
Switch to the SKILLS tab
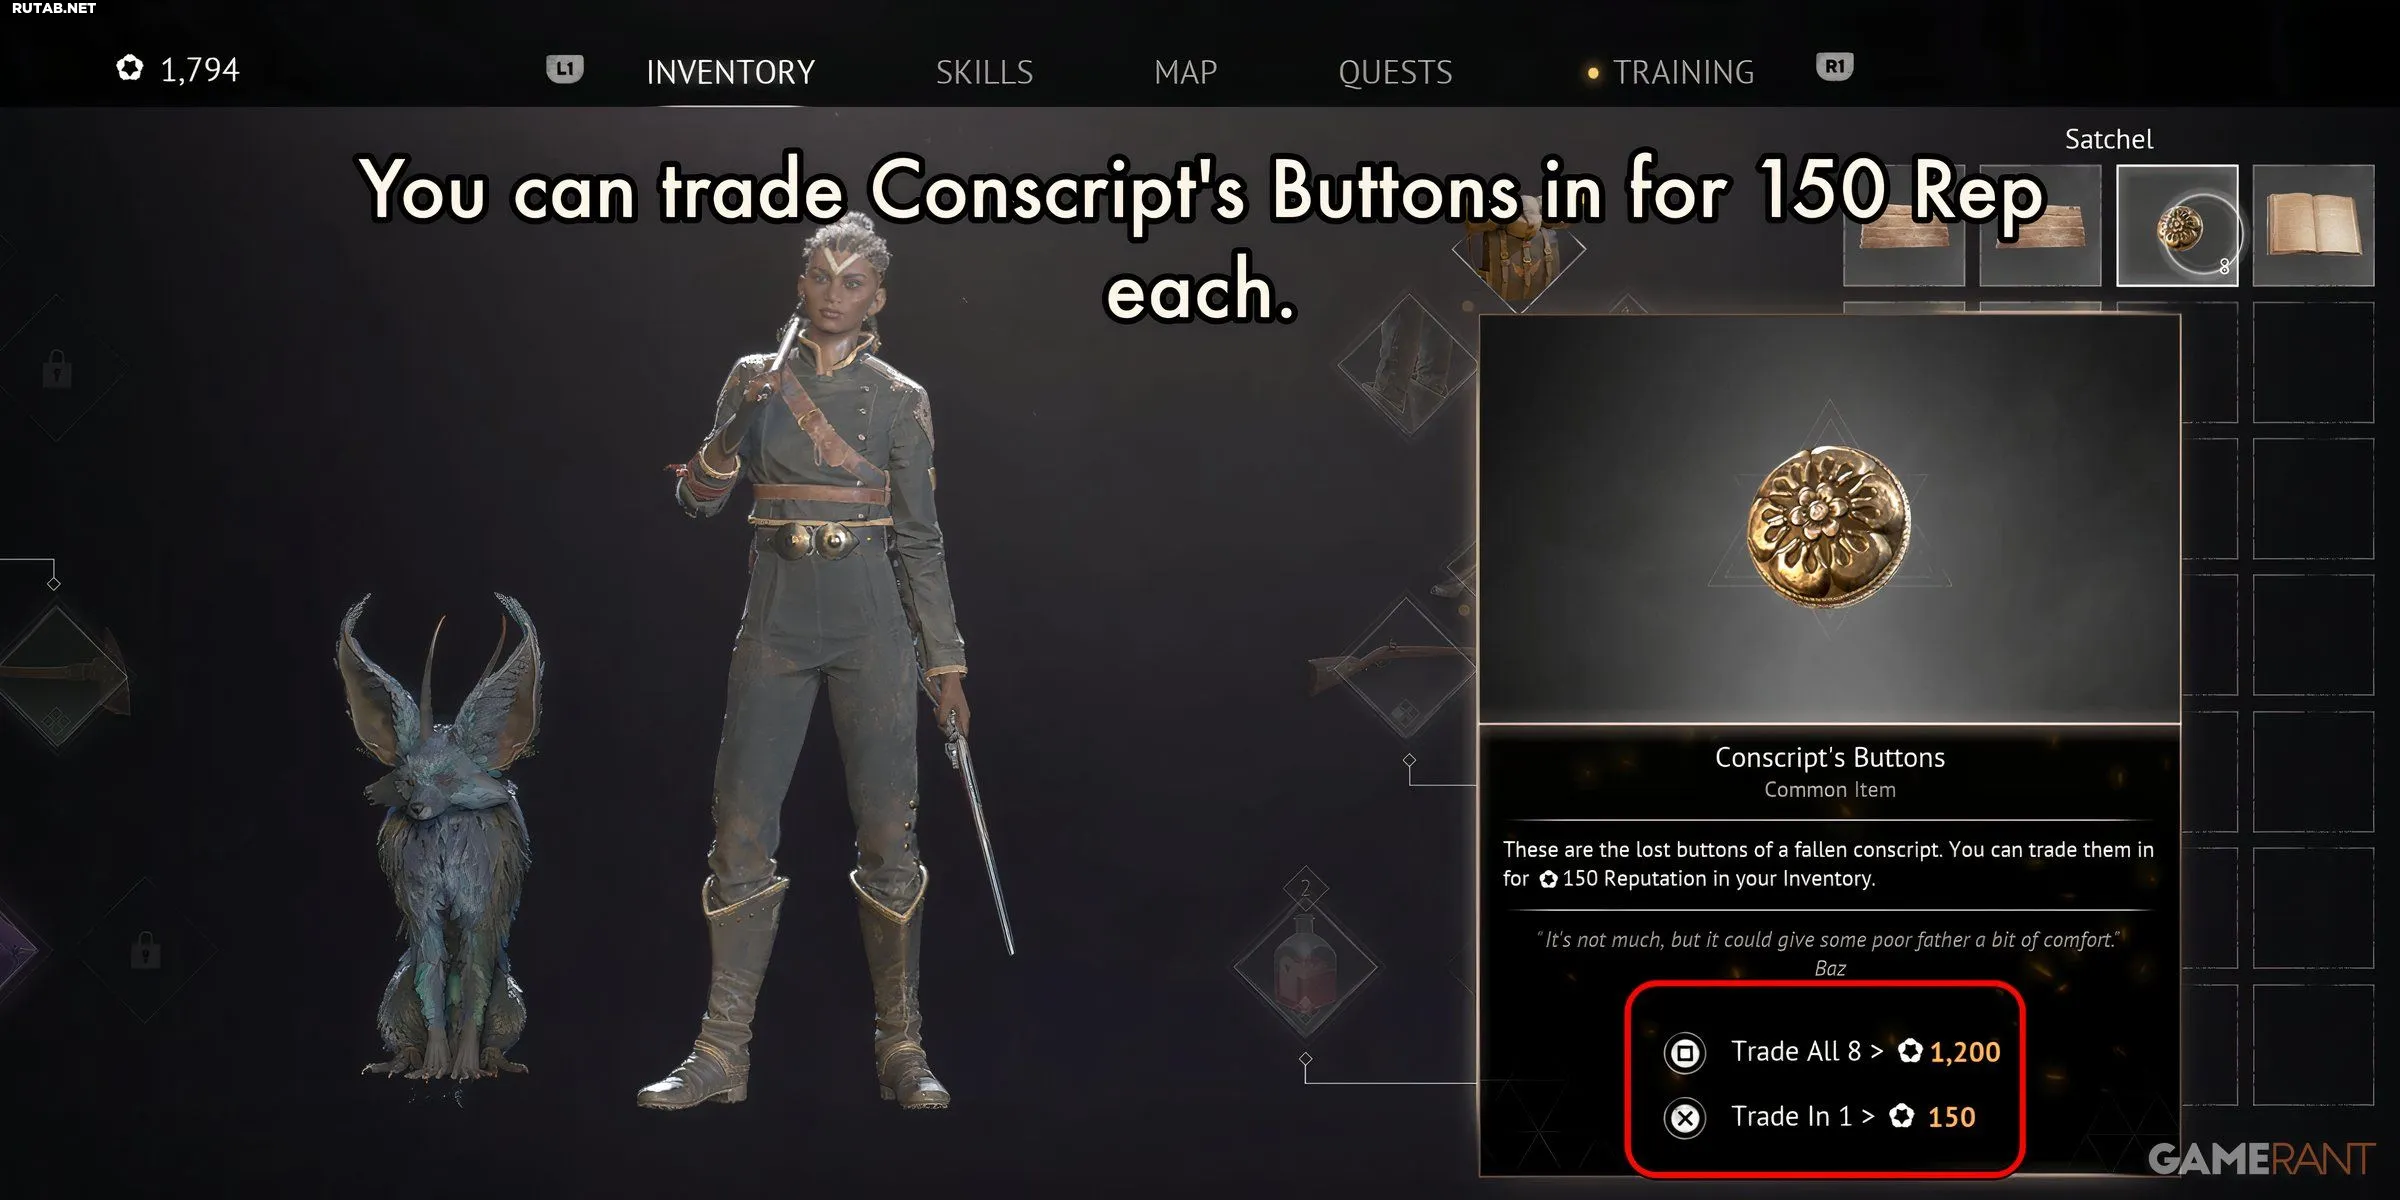click(984, 72)
